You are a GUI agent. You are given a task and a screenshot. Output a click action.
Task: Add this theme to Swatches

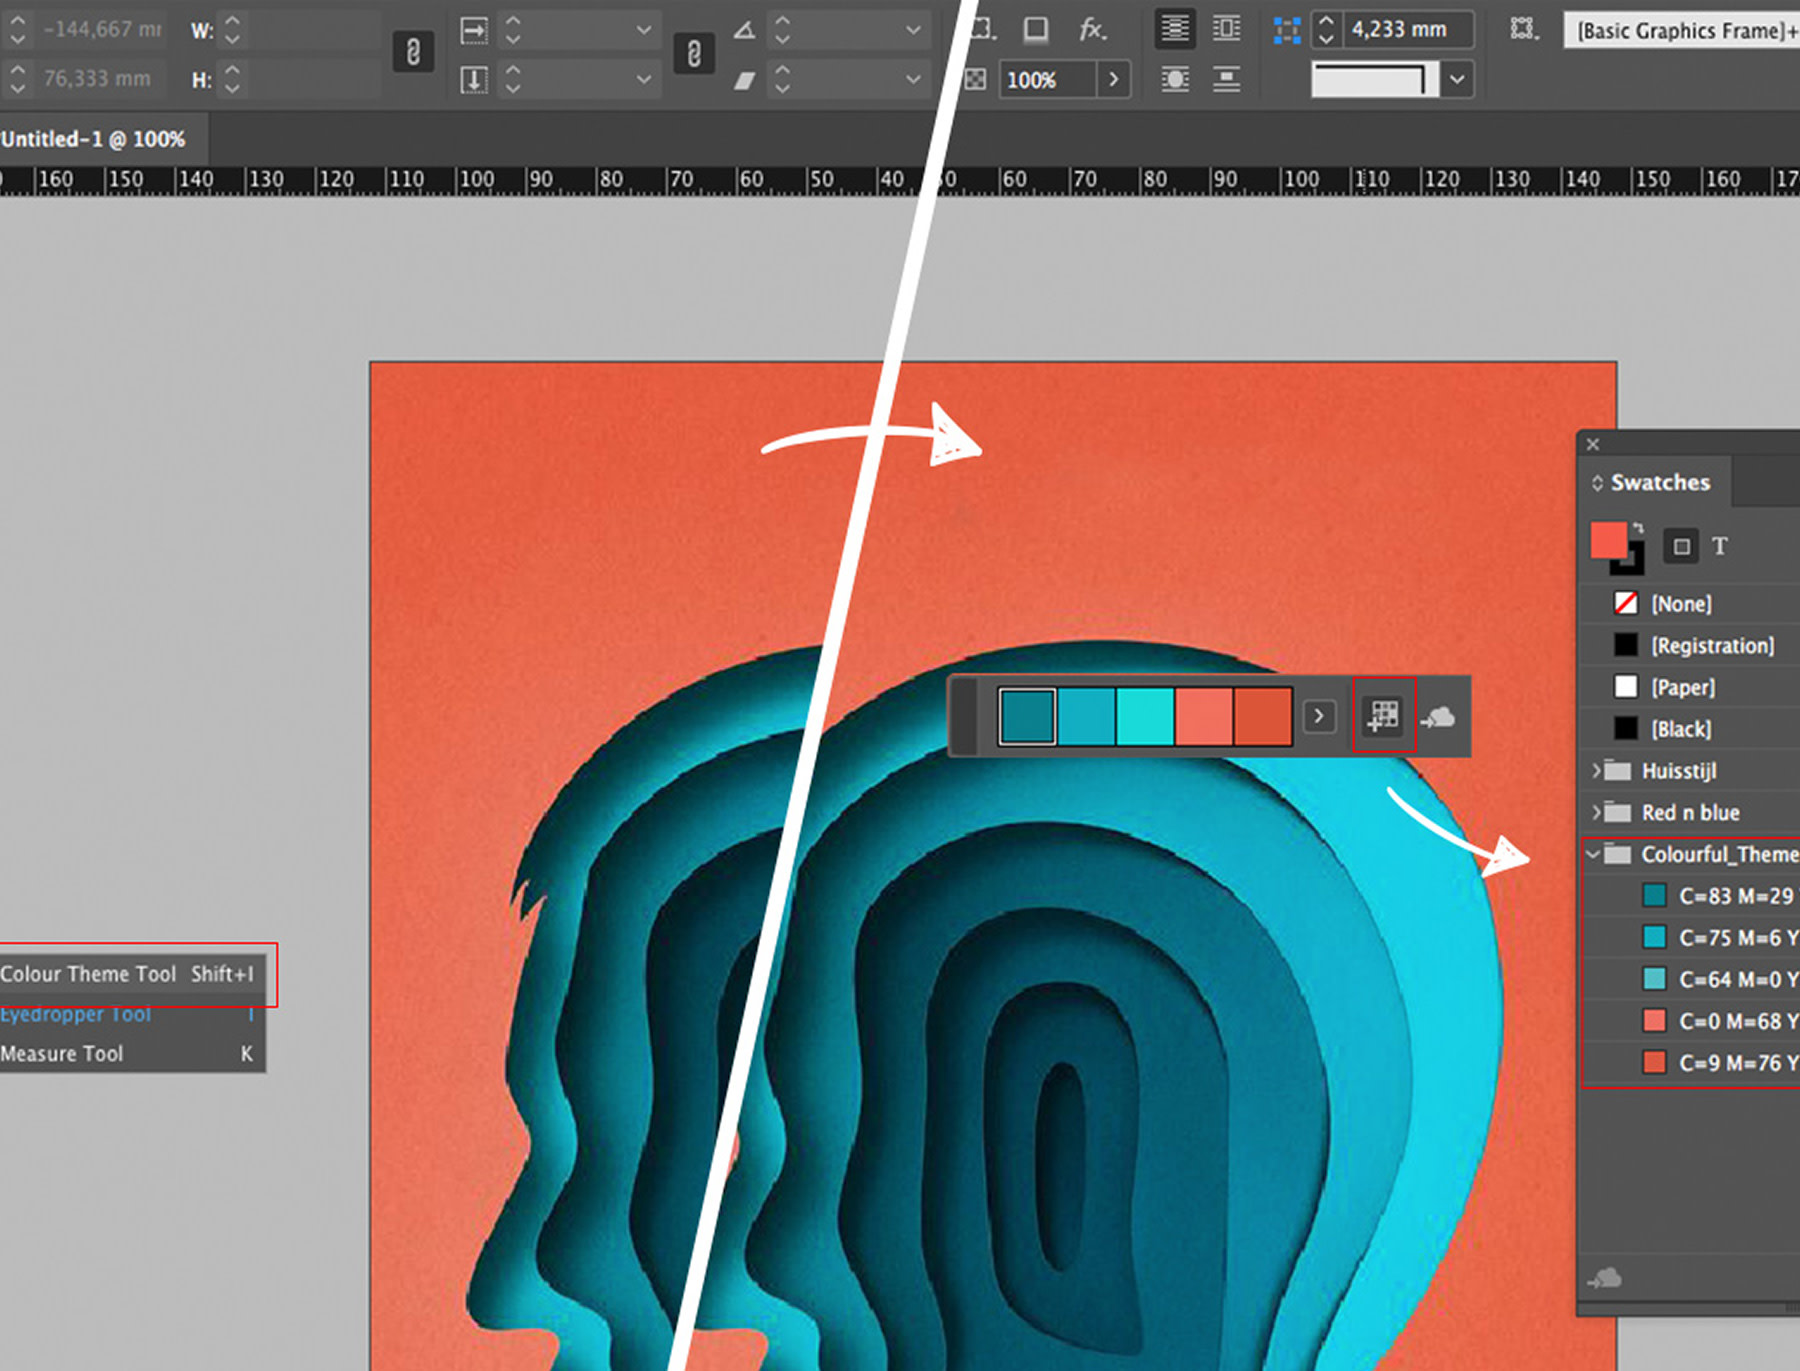pyautogui.click(x=1384, y=715)
